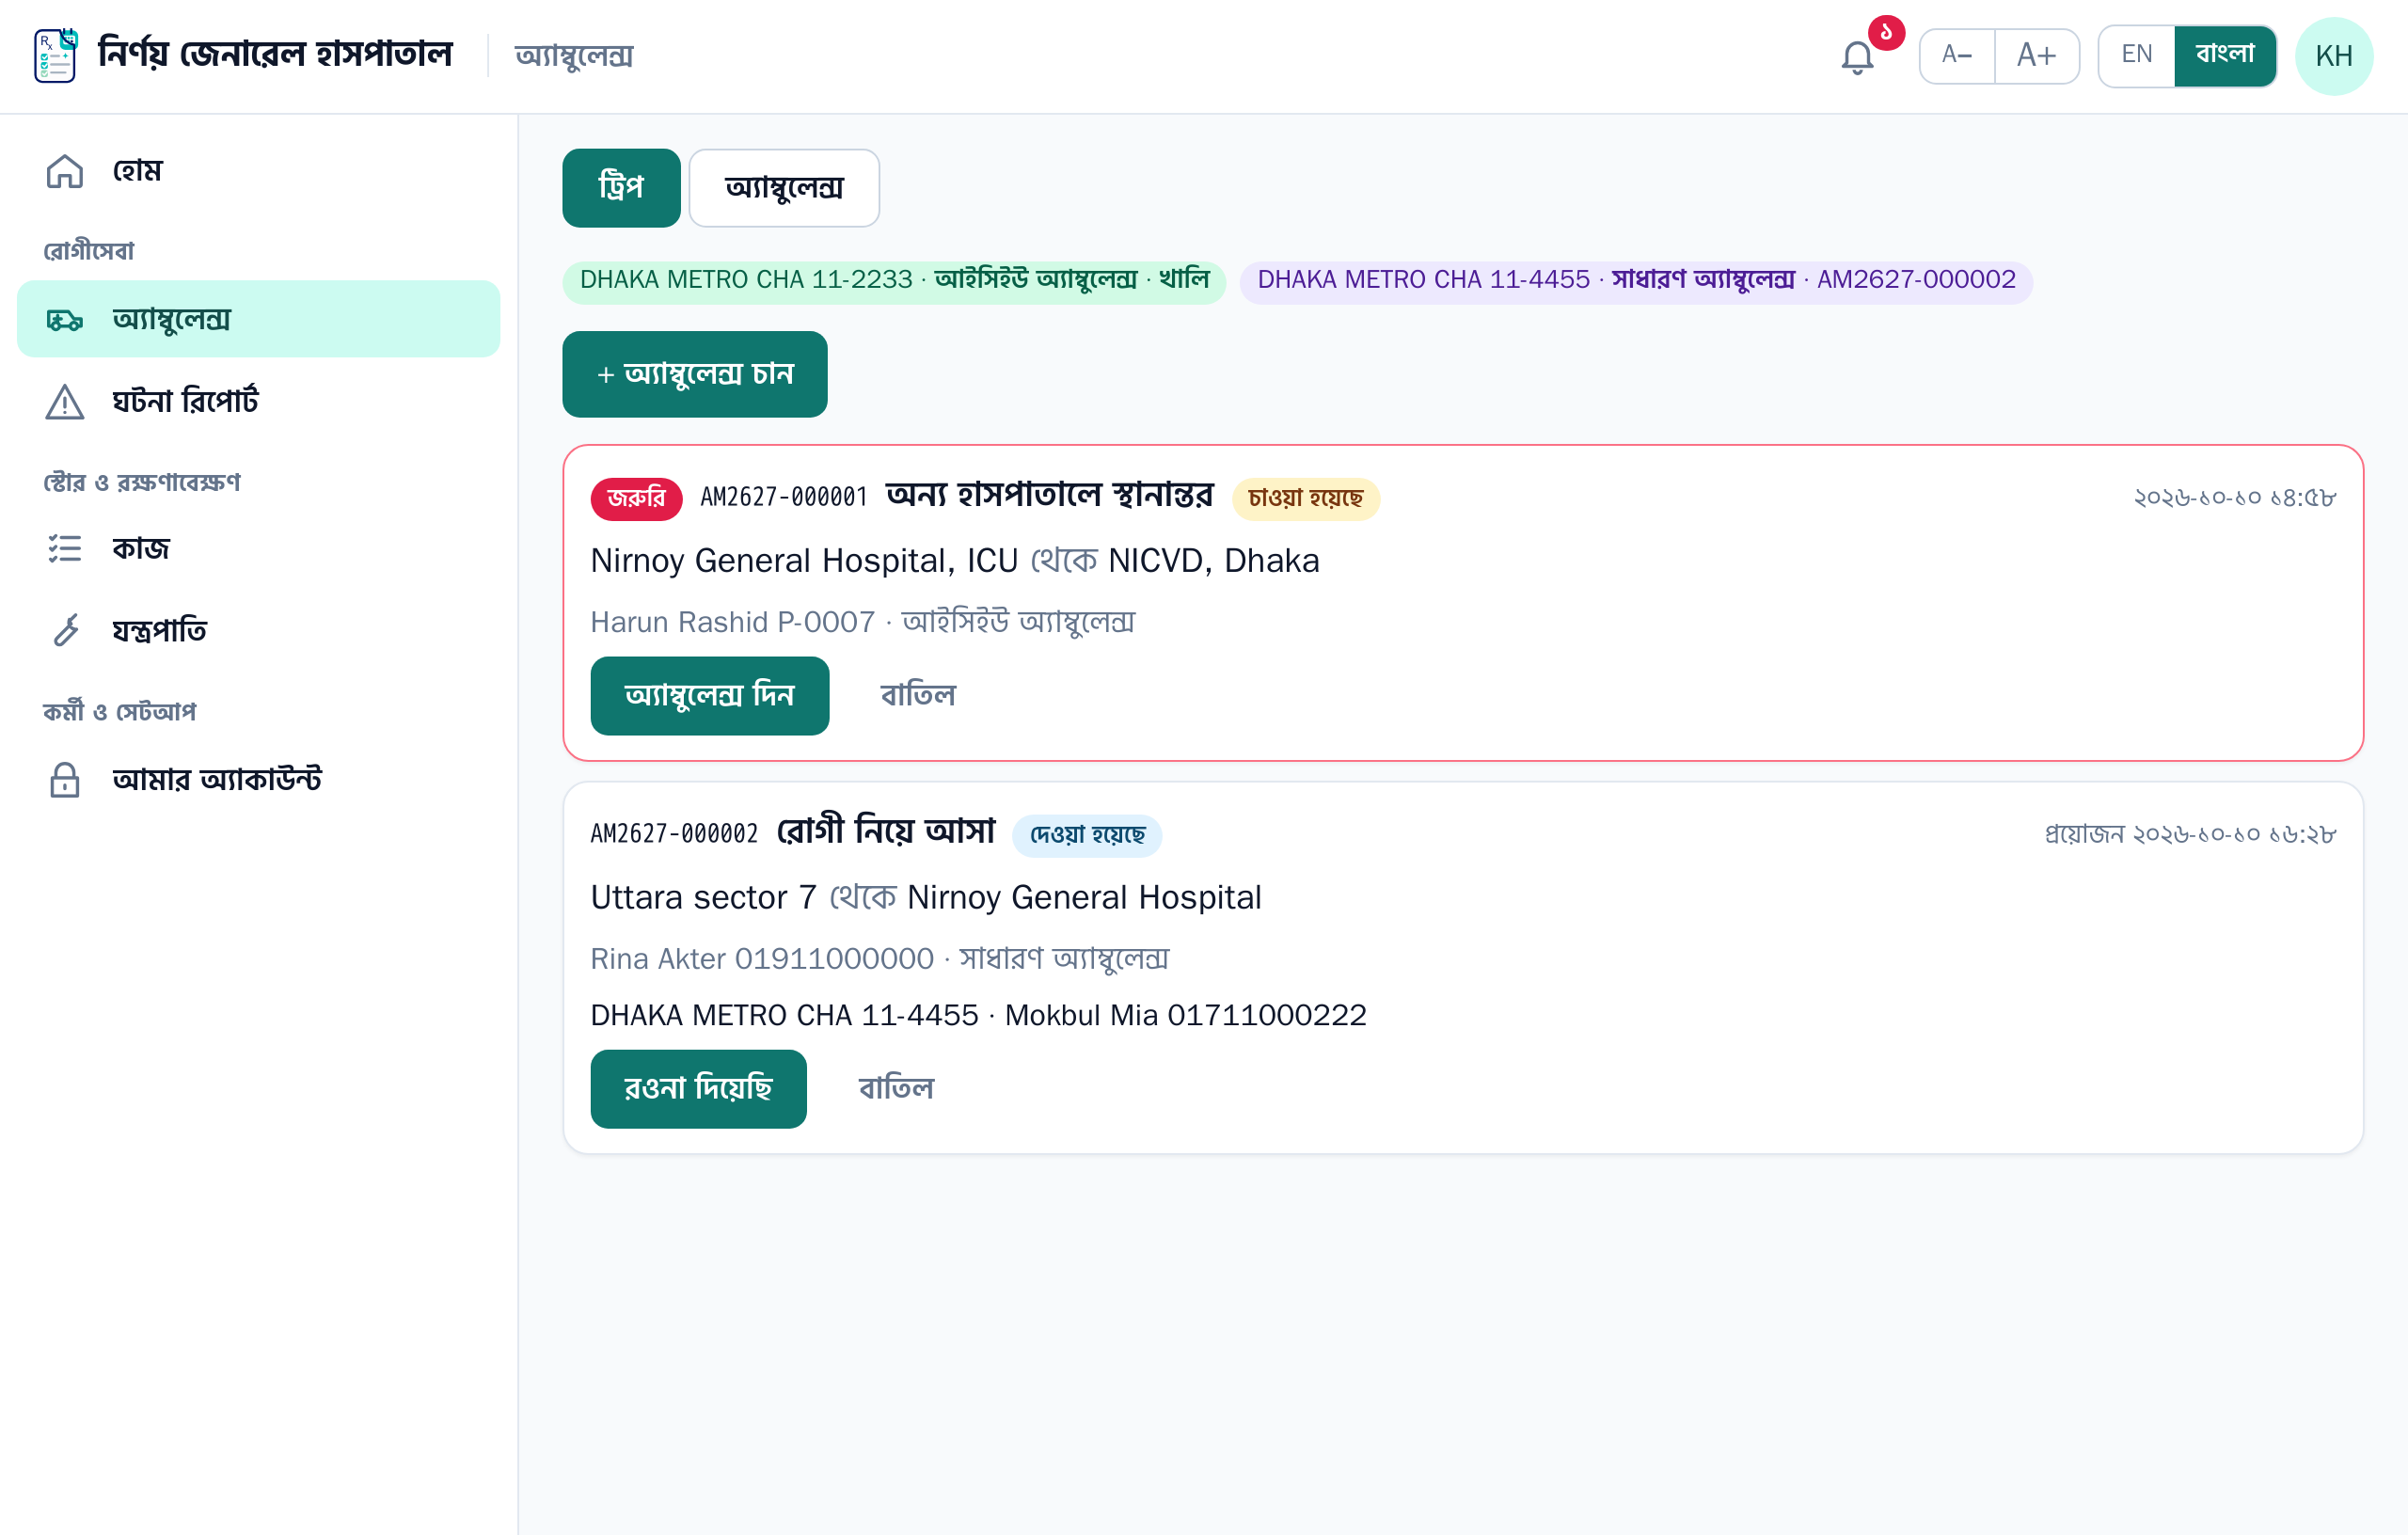Click the wrench equipment icon
The width and height of the screenshot is (2408, 1535).
65,630
